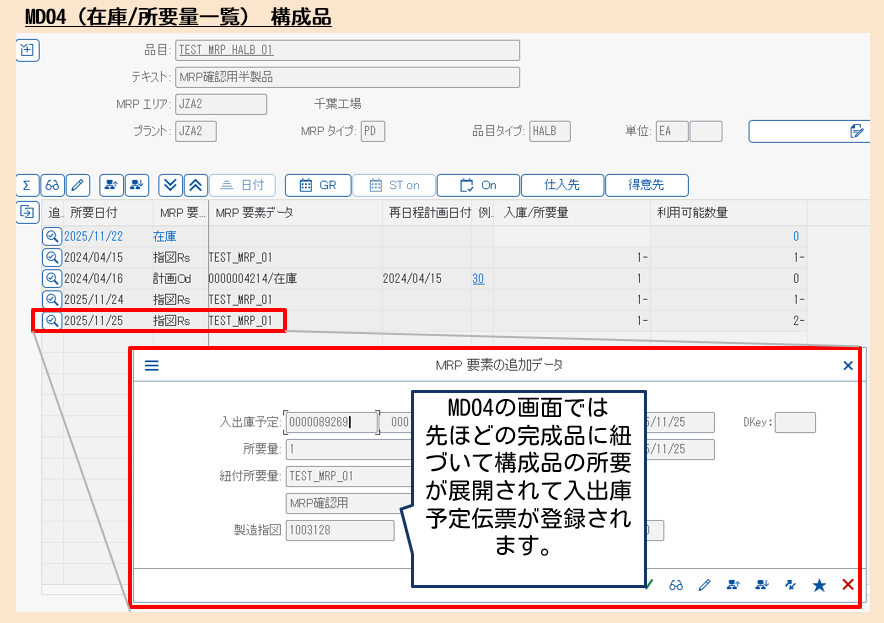884x623 pixels.
Task: Click the refresh arrows icon in the dialog footer
Action: [x=790, y=584]
